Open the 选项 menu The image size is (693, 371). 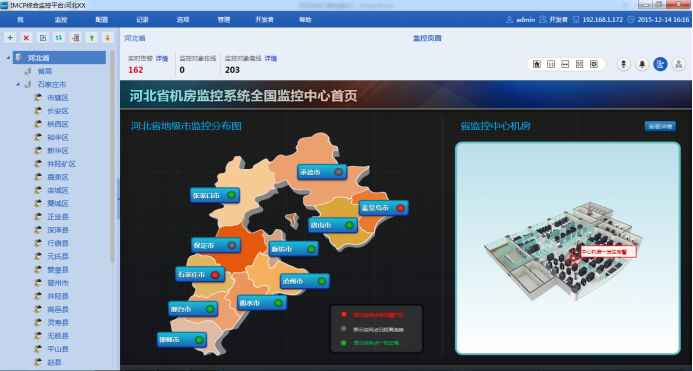point(183,19)
